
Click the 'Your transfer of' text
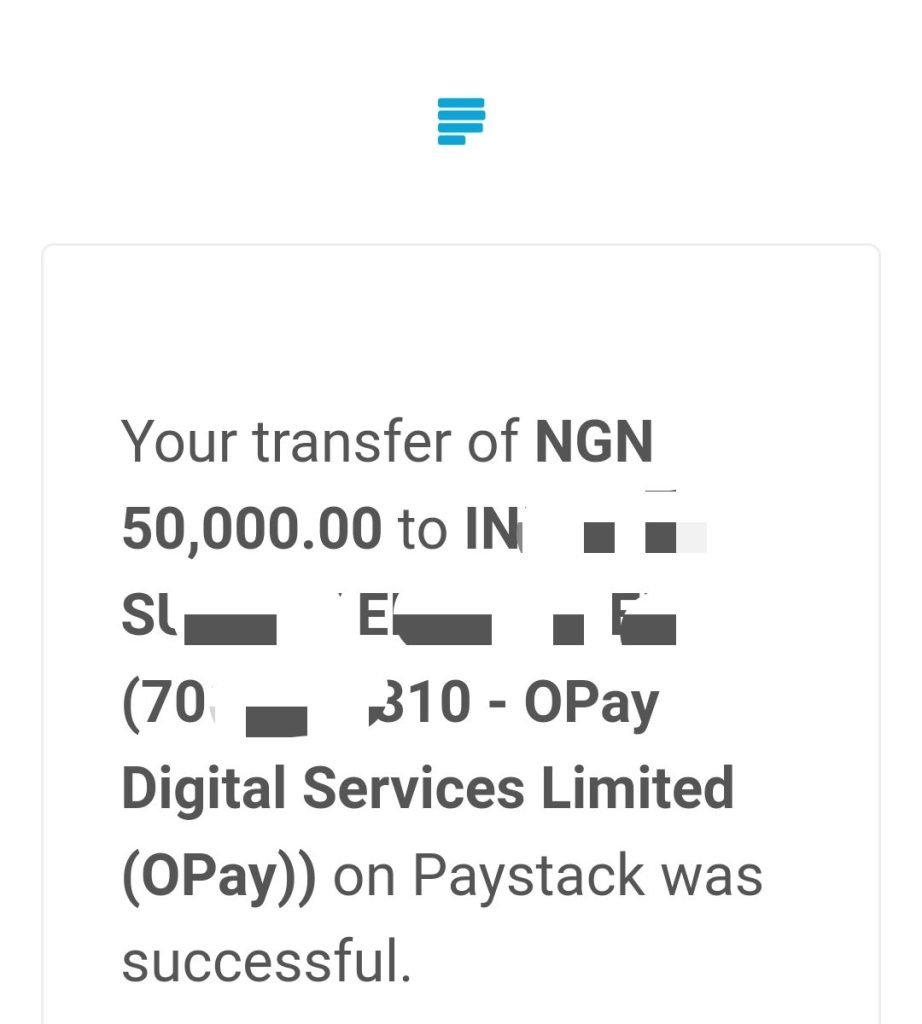click(320, 441)
